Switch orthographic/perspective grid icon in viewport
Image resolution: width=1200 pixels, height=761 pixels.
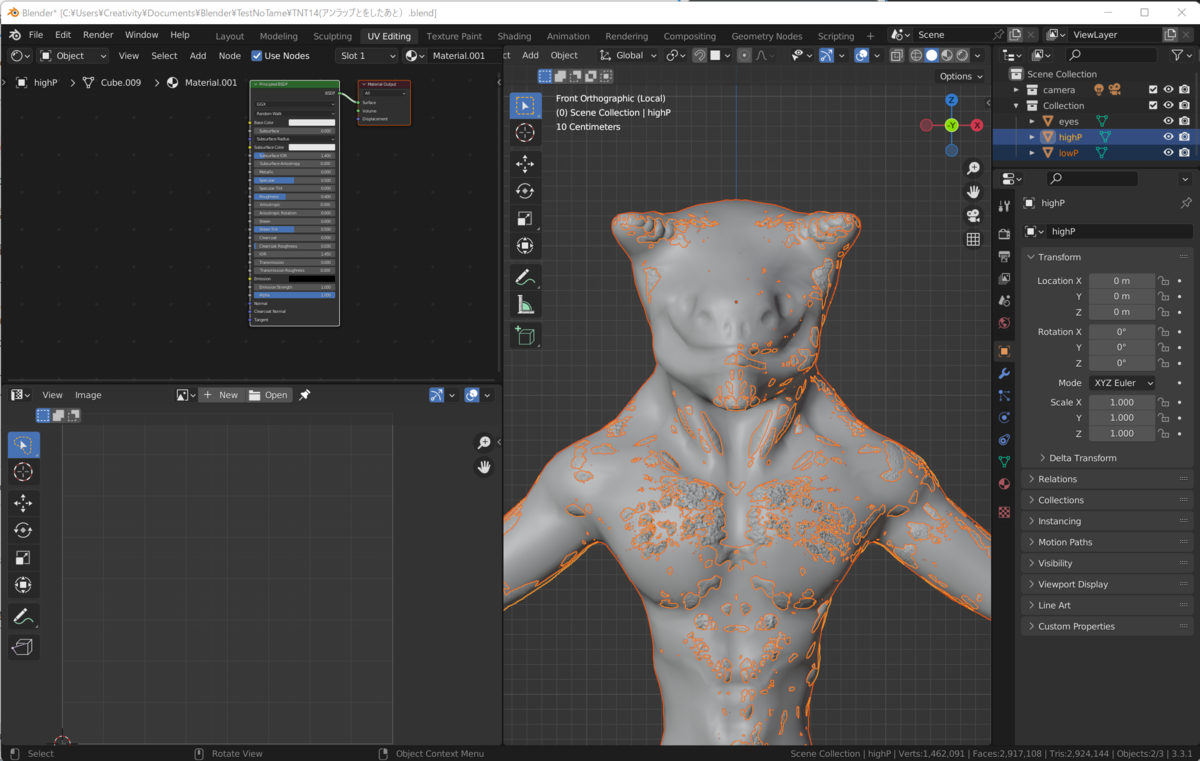click(973, 240)
